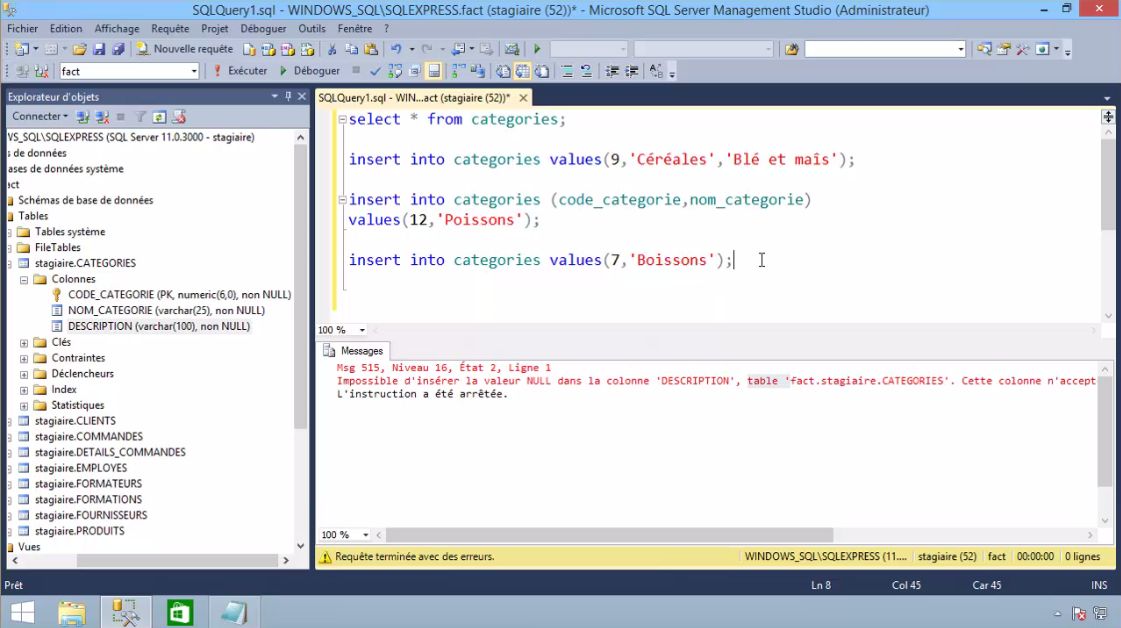1121x628 pixels.
Task: Expand the Clés folder node
Action: (24, 343)
